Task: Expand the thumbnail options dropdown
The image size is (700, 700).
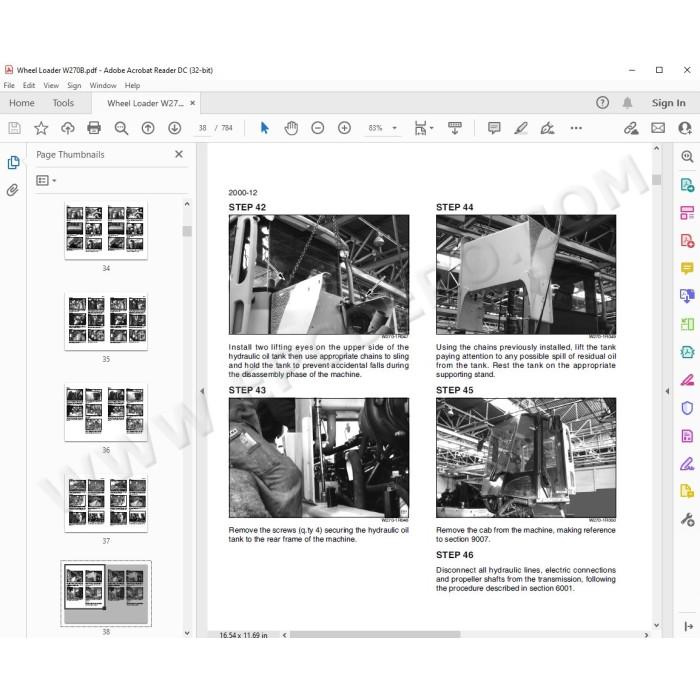Action: [x=46, y=180]
